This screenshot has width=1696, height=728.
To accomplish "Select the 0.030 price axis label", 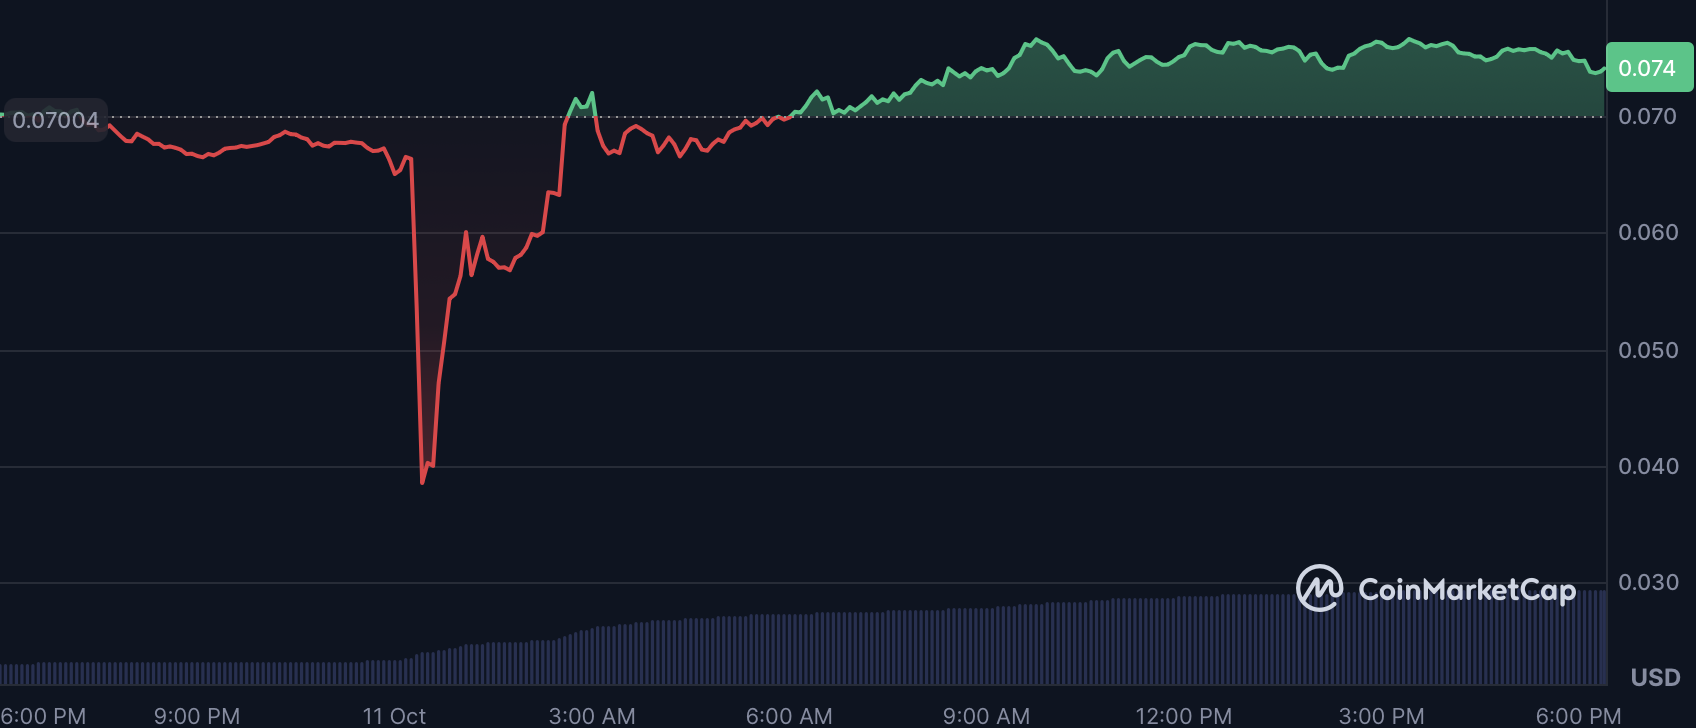I will coord(1648,583).
